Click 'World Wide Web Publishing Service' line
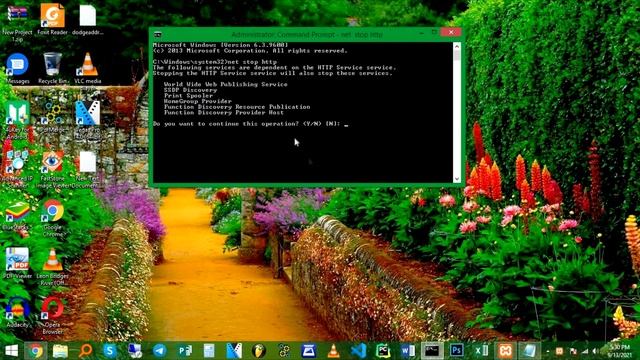This screenshot has height=360, width=640. [226, 84]
